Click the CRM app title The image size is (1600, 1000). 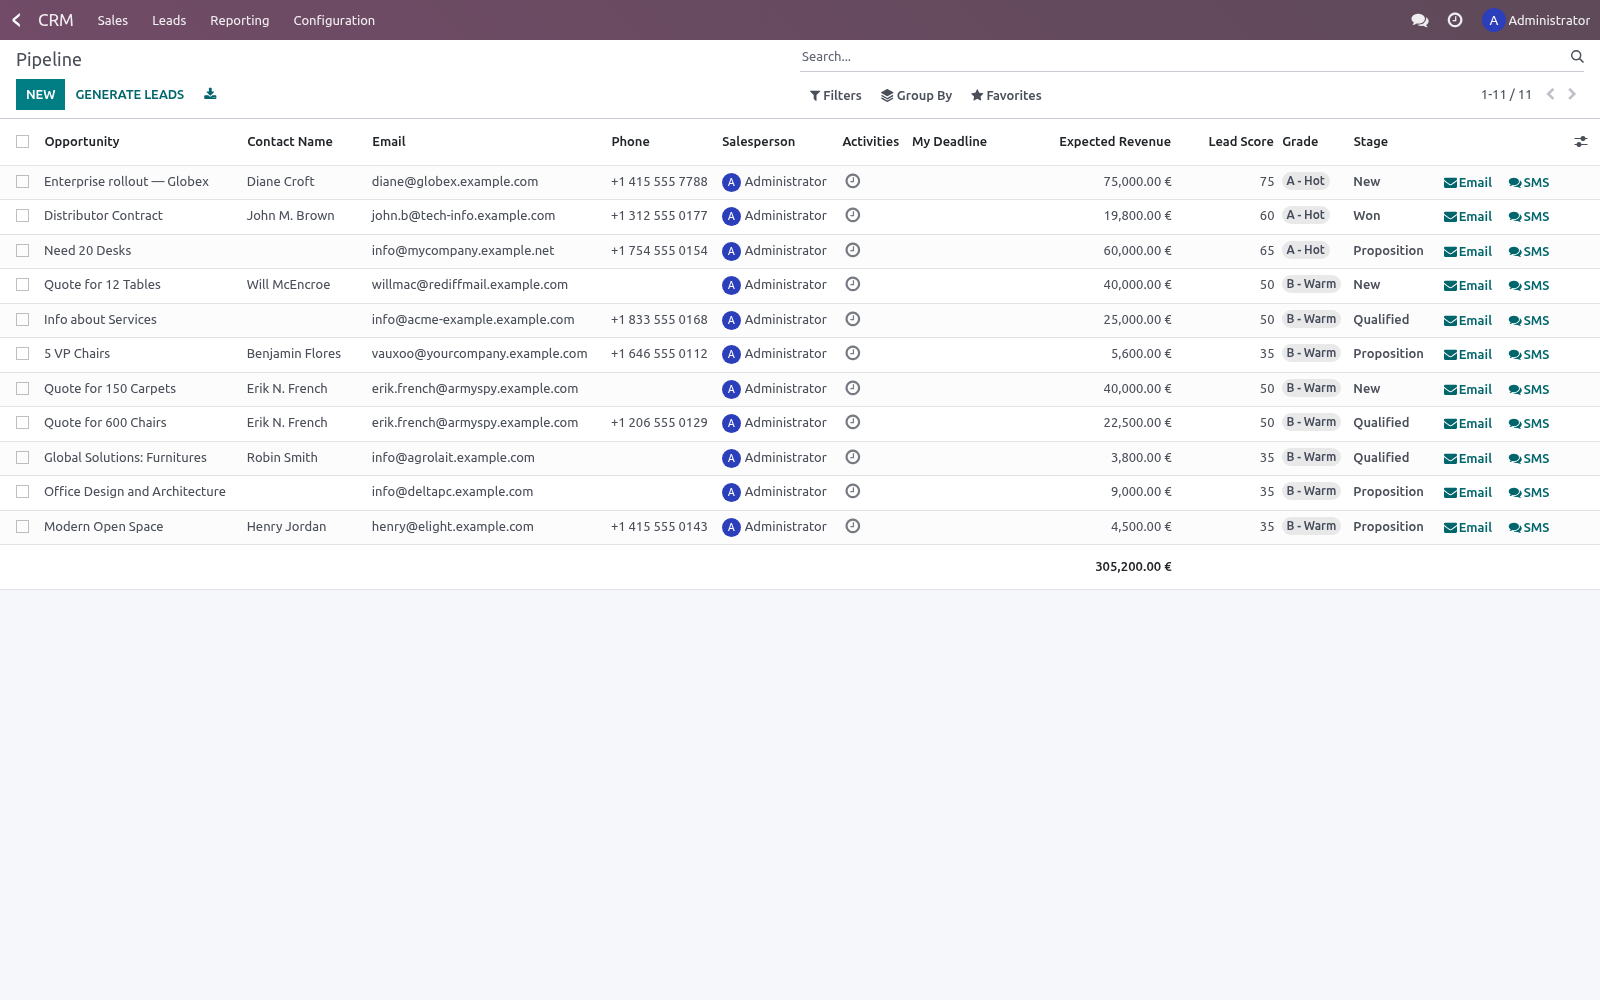point(56,20)
